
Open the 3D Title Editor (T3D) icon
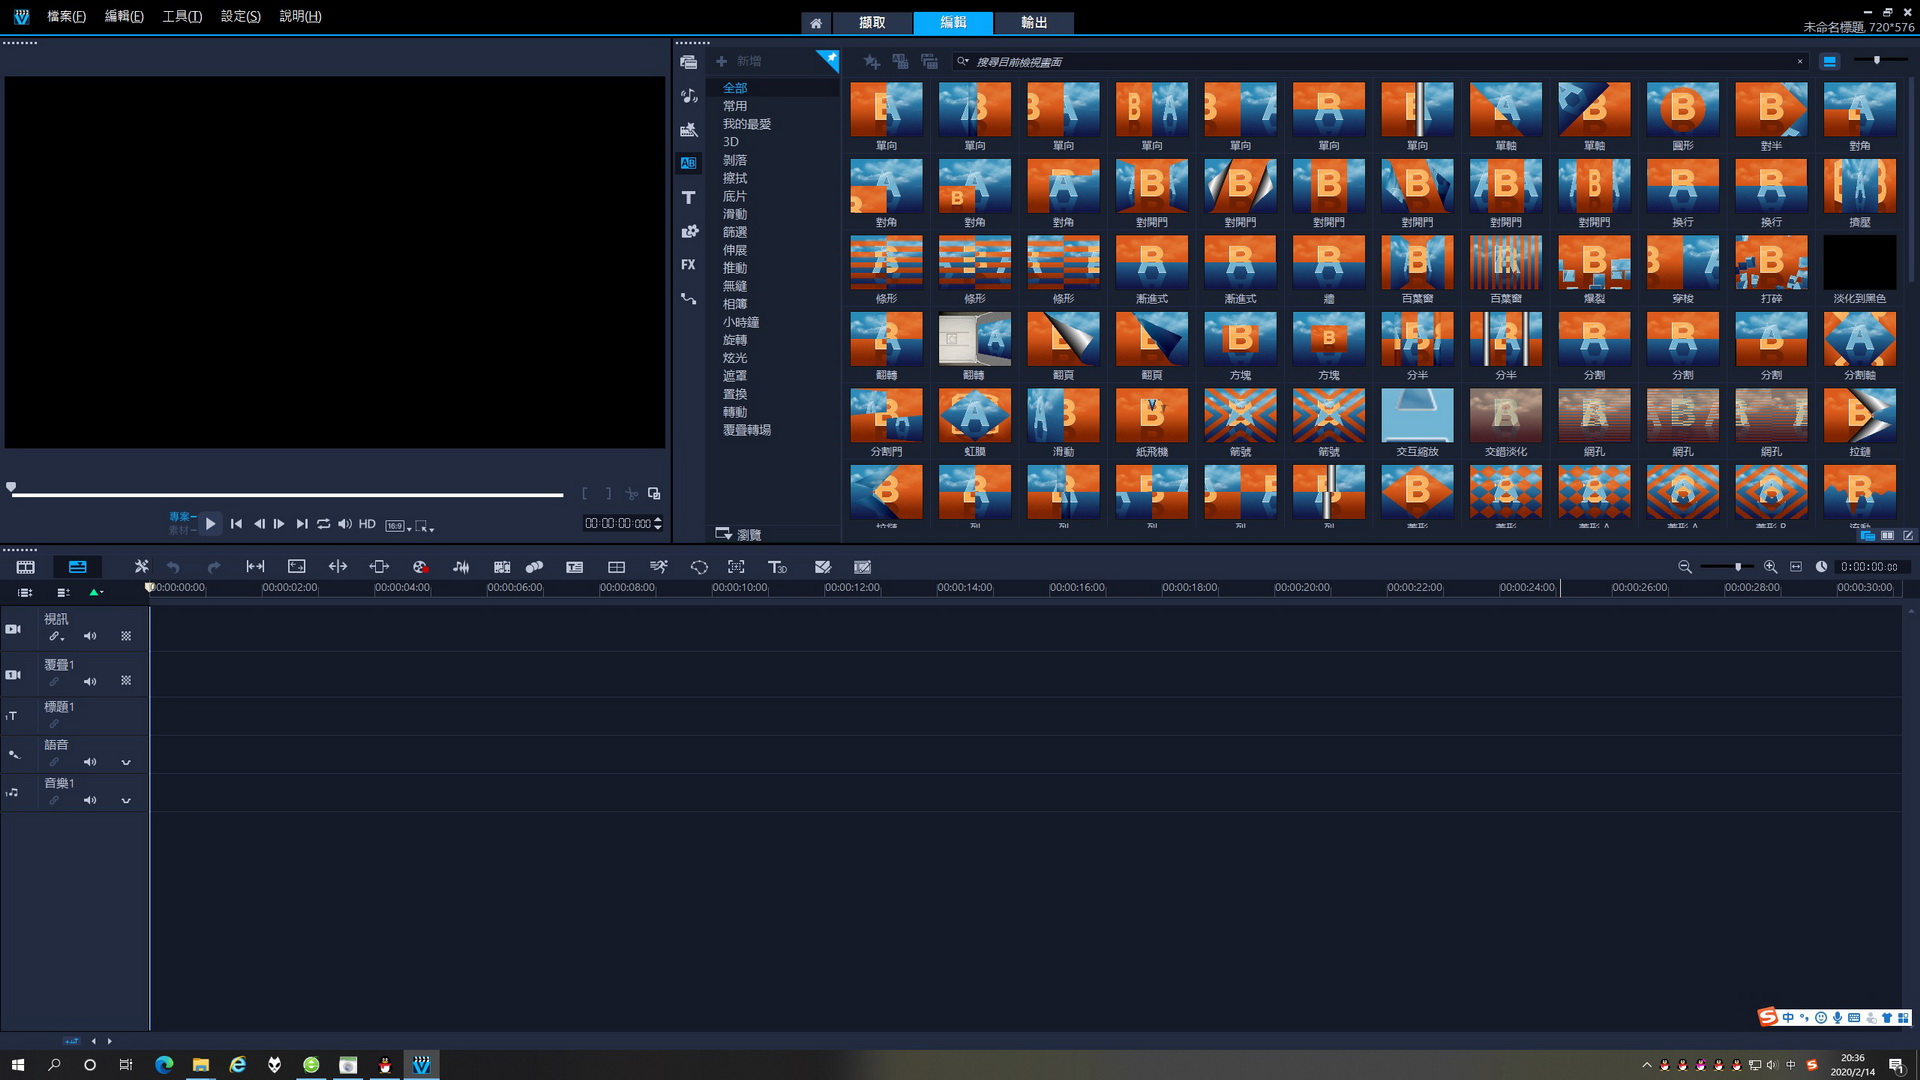coord(777,567)
